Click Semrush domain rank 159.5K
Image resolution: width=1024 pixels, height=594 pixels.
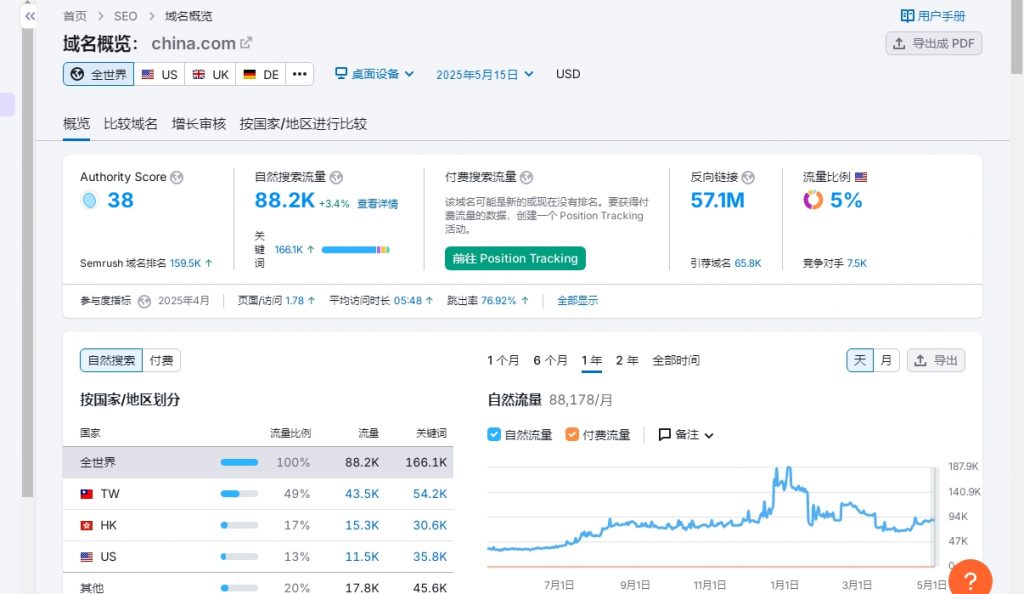pos(185,263)
